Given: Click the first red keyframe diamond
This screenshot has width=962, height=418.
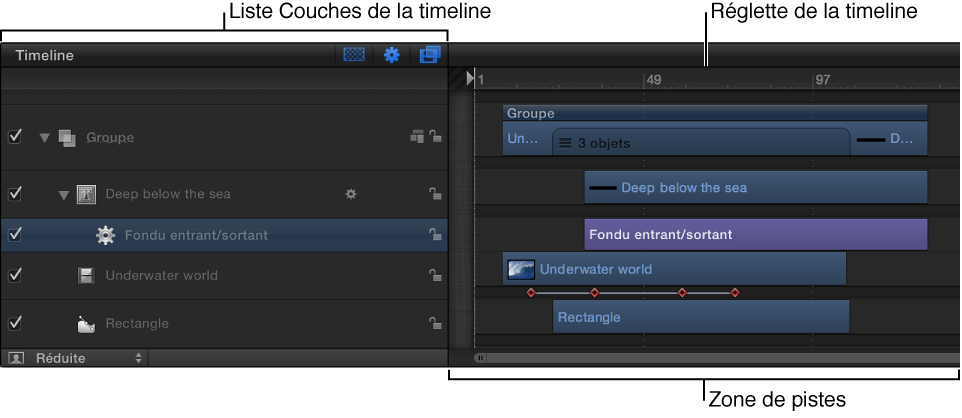Looking at the screenshot, I should point(531,293).
